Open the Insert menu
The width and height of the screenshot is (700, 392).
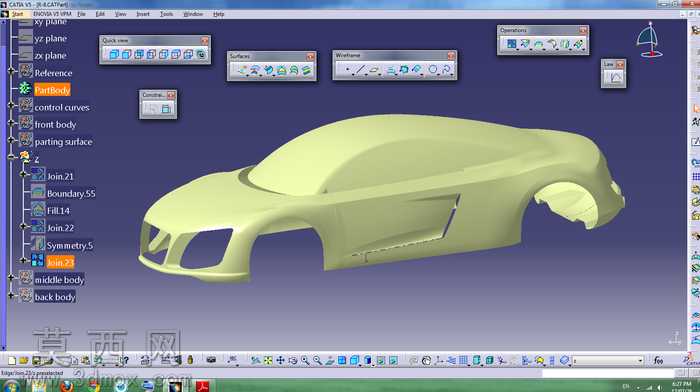pos(143,14)
